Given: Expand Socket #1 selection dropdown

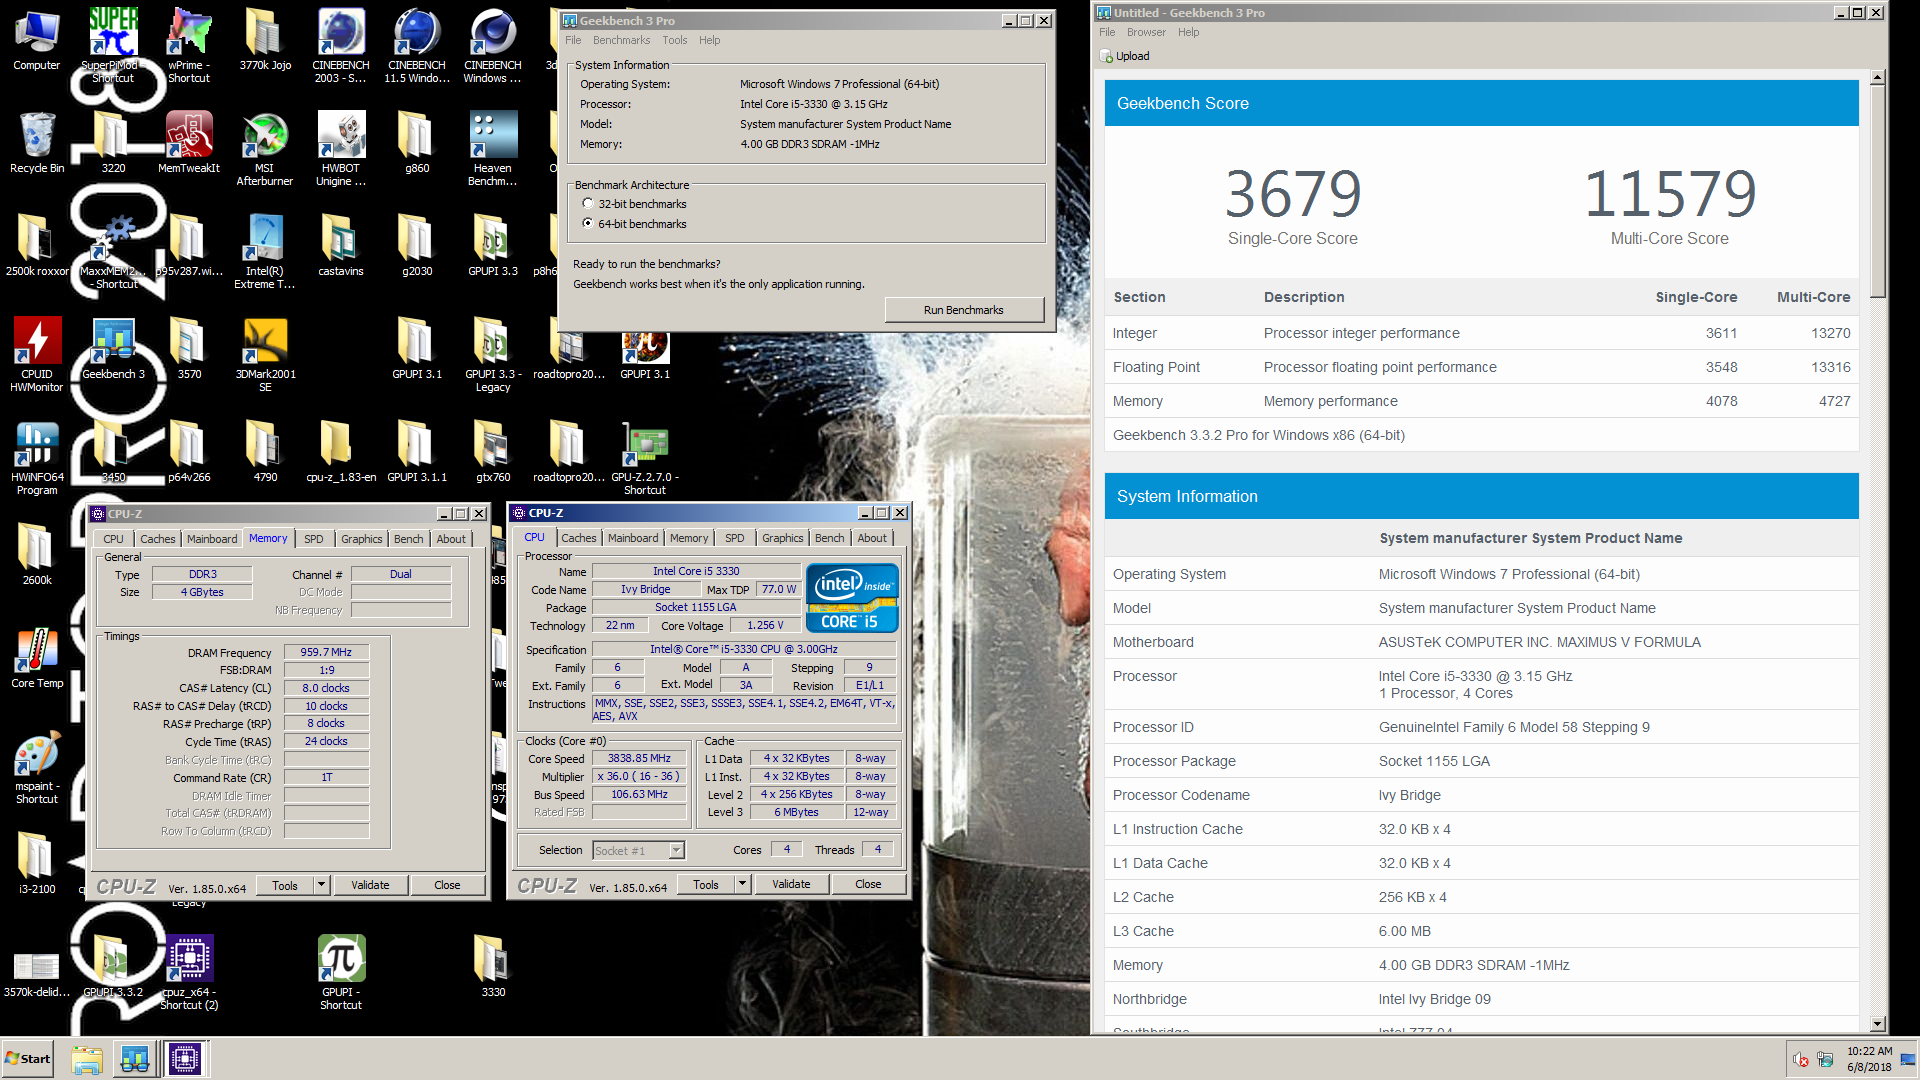Looking at the screenshot, I should (676, 850).
